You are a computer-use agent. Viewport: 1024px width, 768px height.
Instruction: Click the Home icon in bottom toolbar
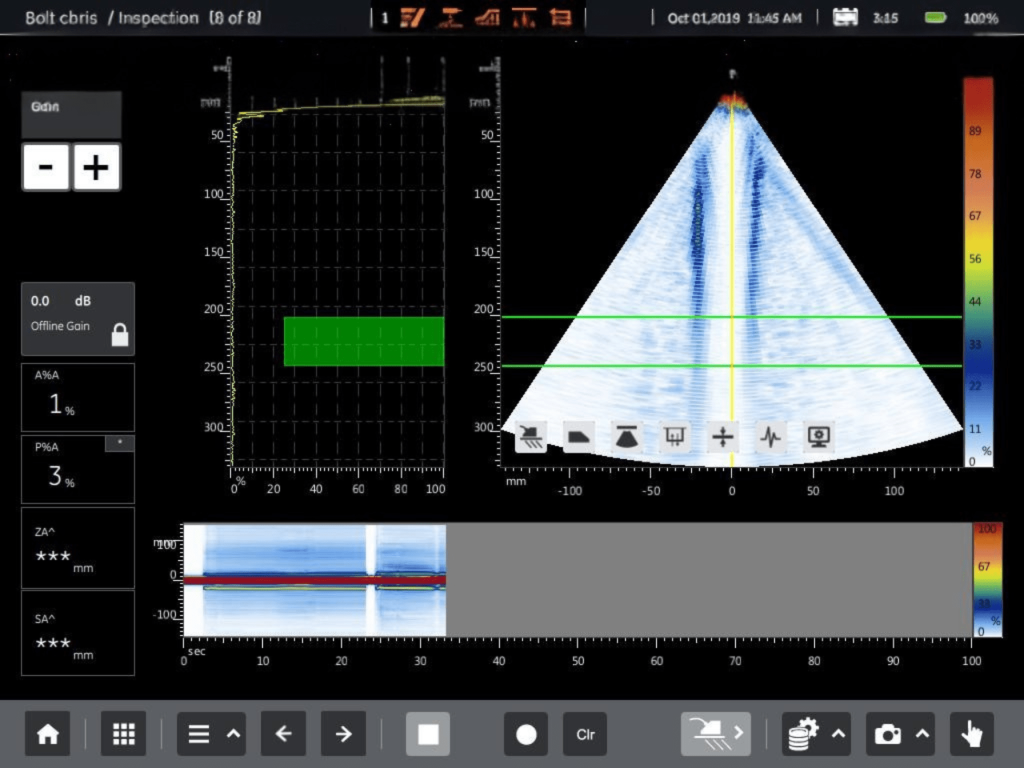[x=47, y=734]
